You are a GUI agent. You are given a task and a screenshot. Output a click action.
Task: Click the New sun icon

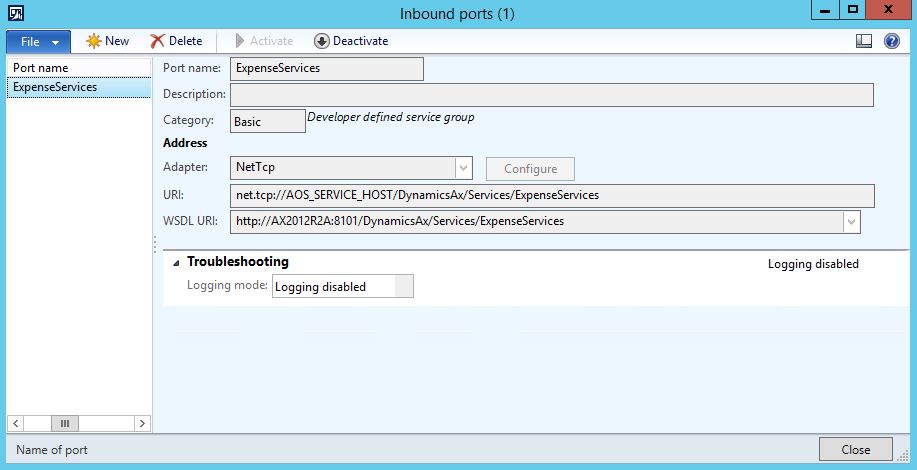[x=94, y=41]
